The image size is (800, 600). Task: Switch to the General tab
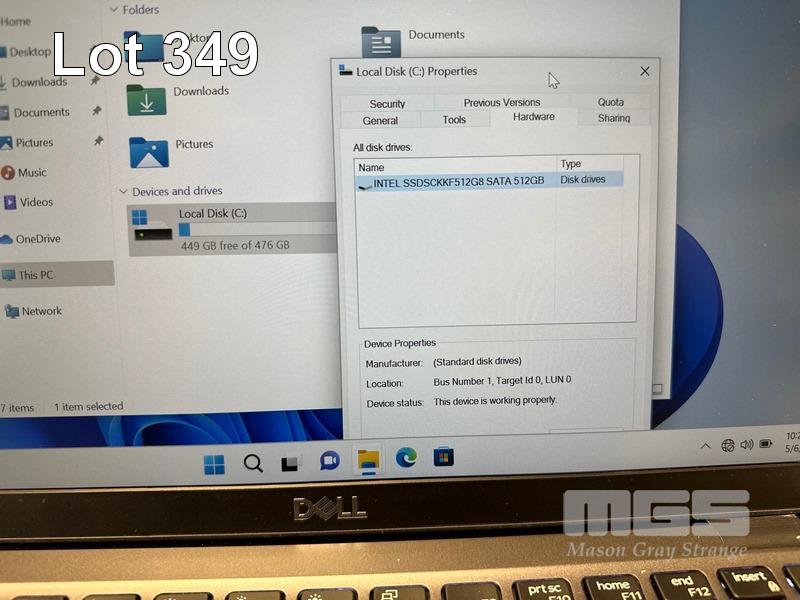(x=380, y=121)
